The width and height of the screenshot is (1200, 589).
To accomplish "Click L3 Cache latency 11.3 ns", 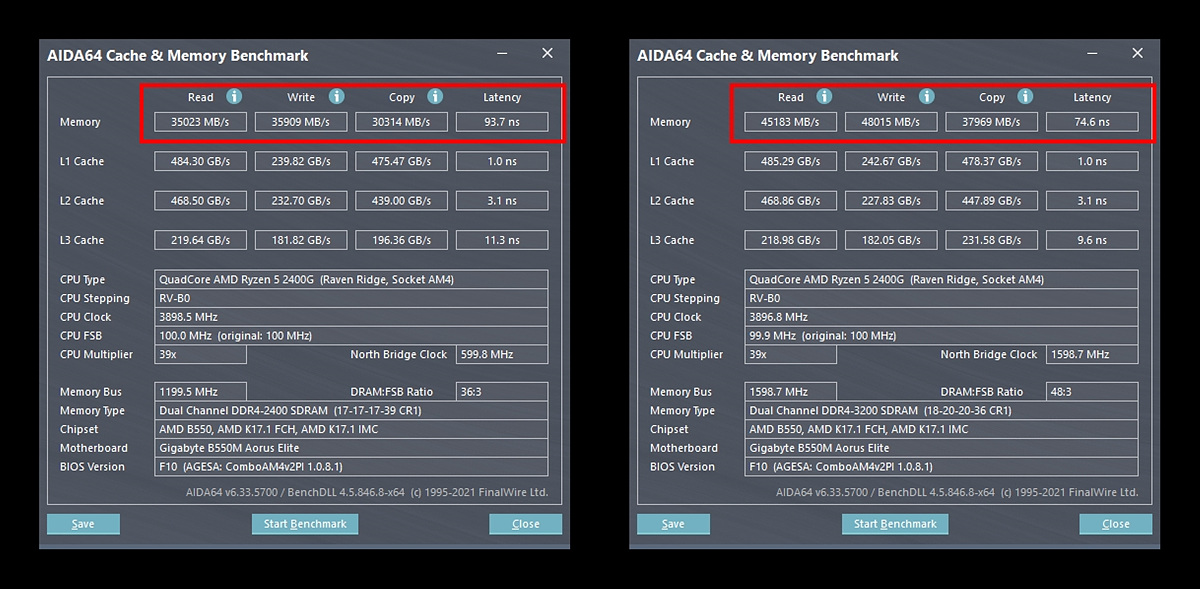I will click(502, 240).
